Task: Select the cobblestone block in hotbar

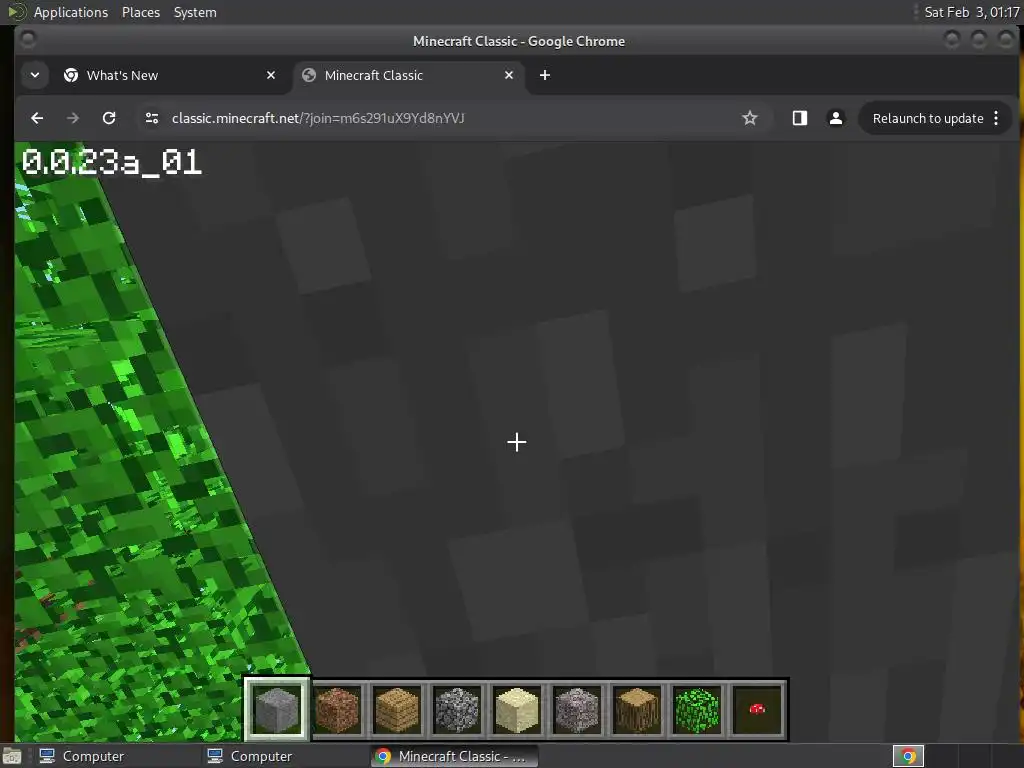Action: coord(457,709)
